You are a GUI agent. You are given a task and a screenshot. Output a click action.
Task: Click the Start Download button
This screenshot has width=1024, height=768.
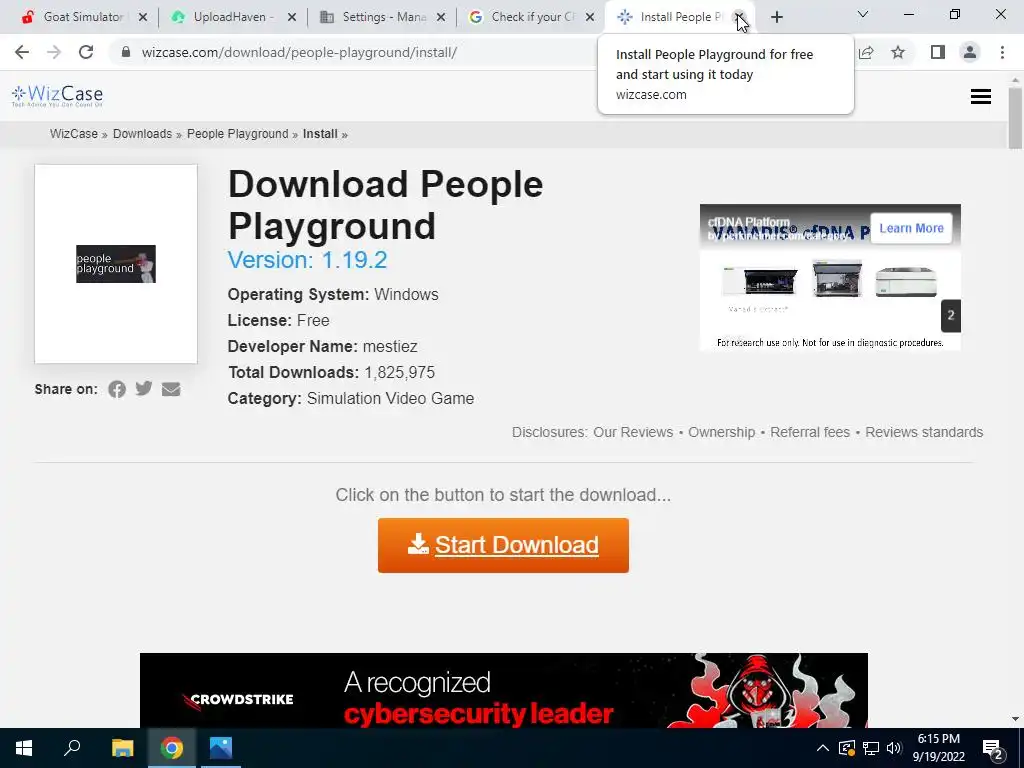[503, 545]
